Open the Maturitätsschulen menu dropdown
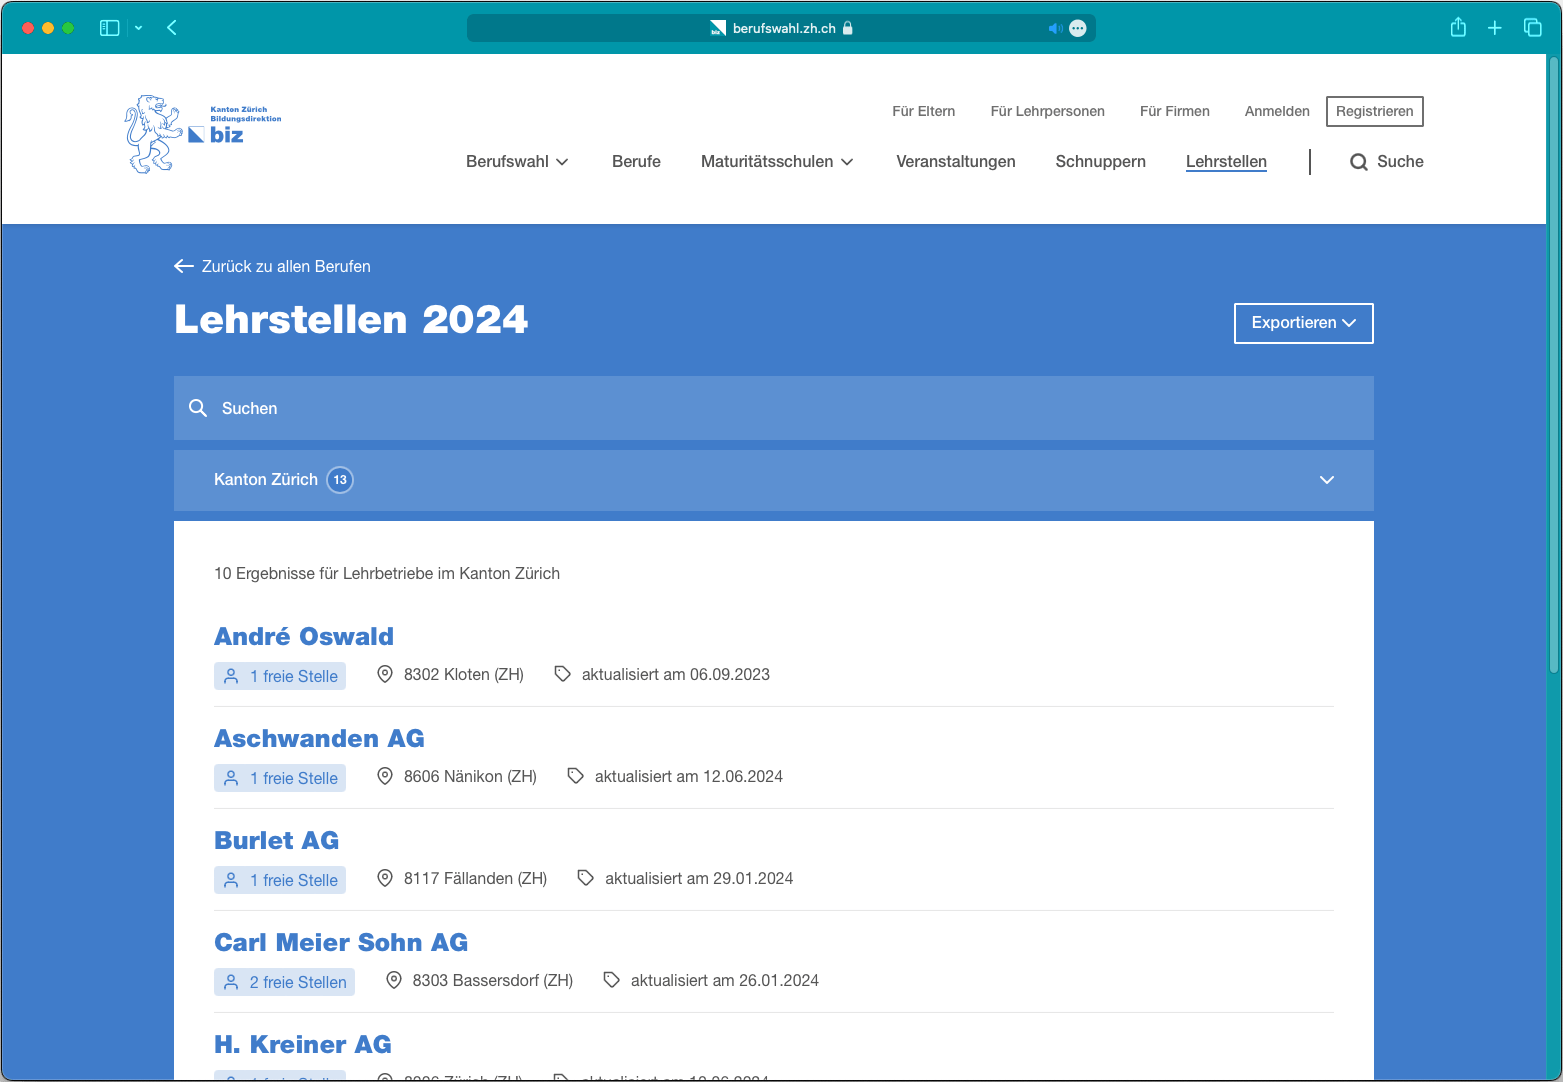Image resolution: width=1563 pixels, height=1082 pixels. [777, 162]
